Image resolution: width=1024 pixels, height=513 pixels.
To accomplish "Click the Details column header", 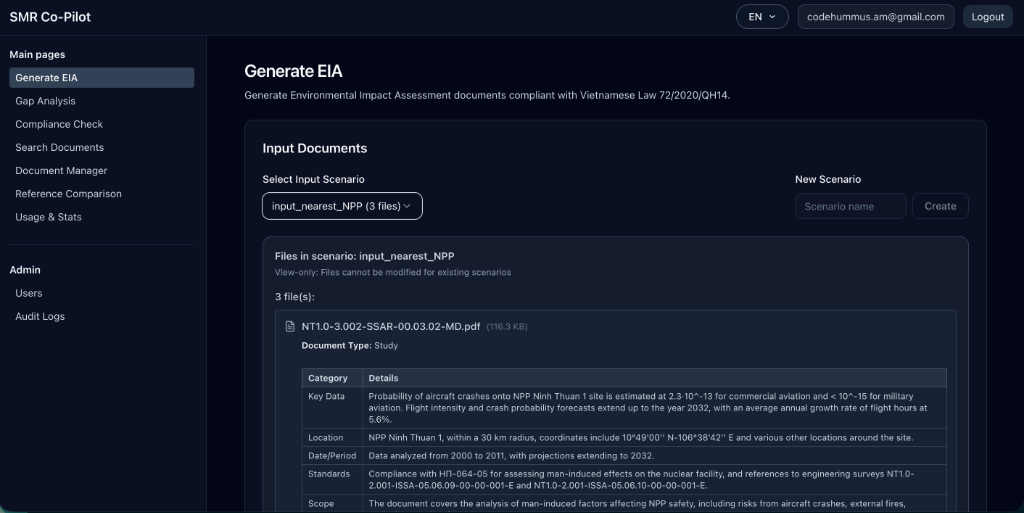I will pyautogui.click(x=654, y=378).
